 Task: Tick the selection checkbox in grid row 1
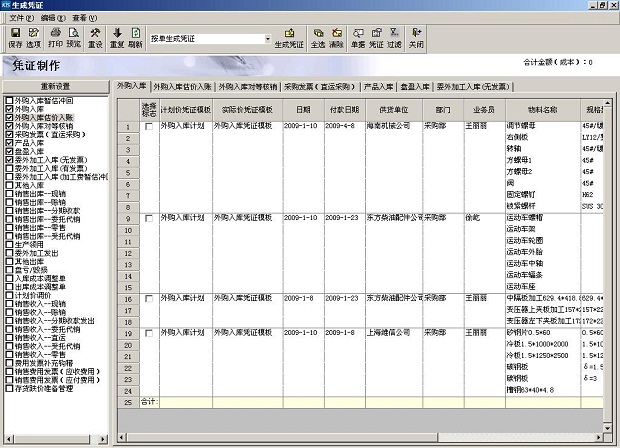click(149, 126)
